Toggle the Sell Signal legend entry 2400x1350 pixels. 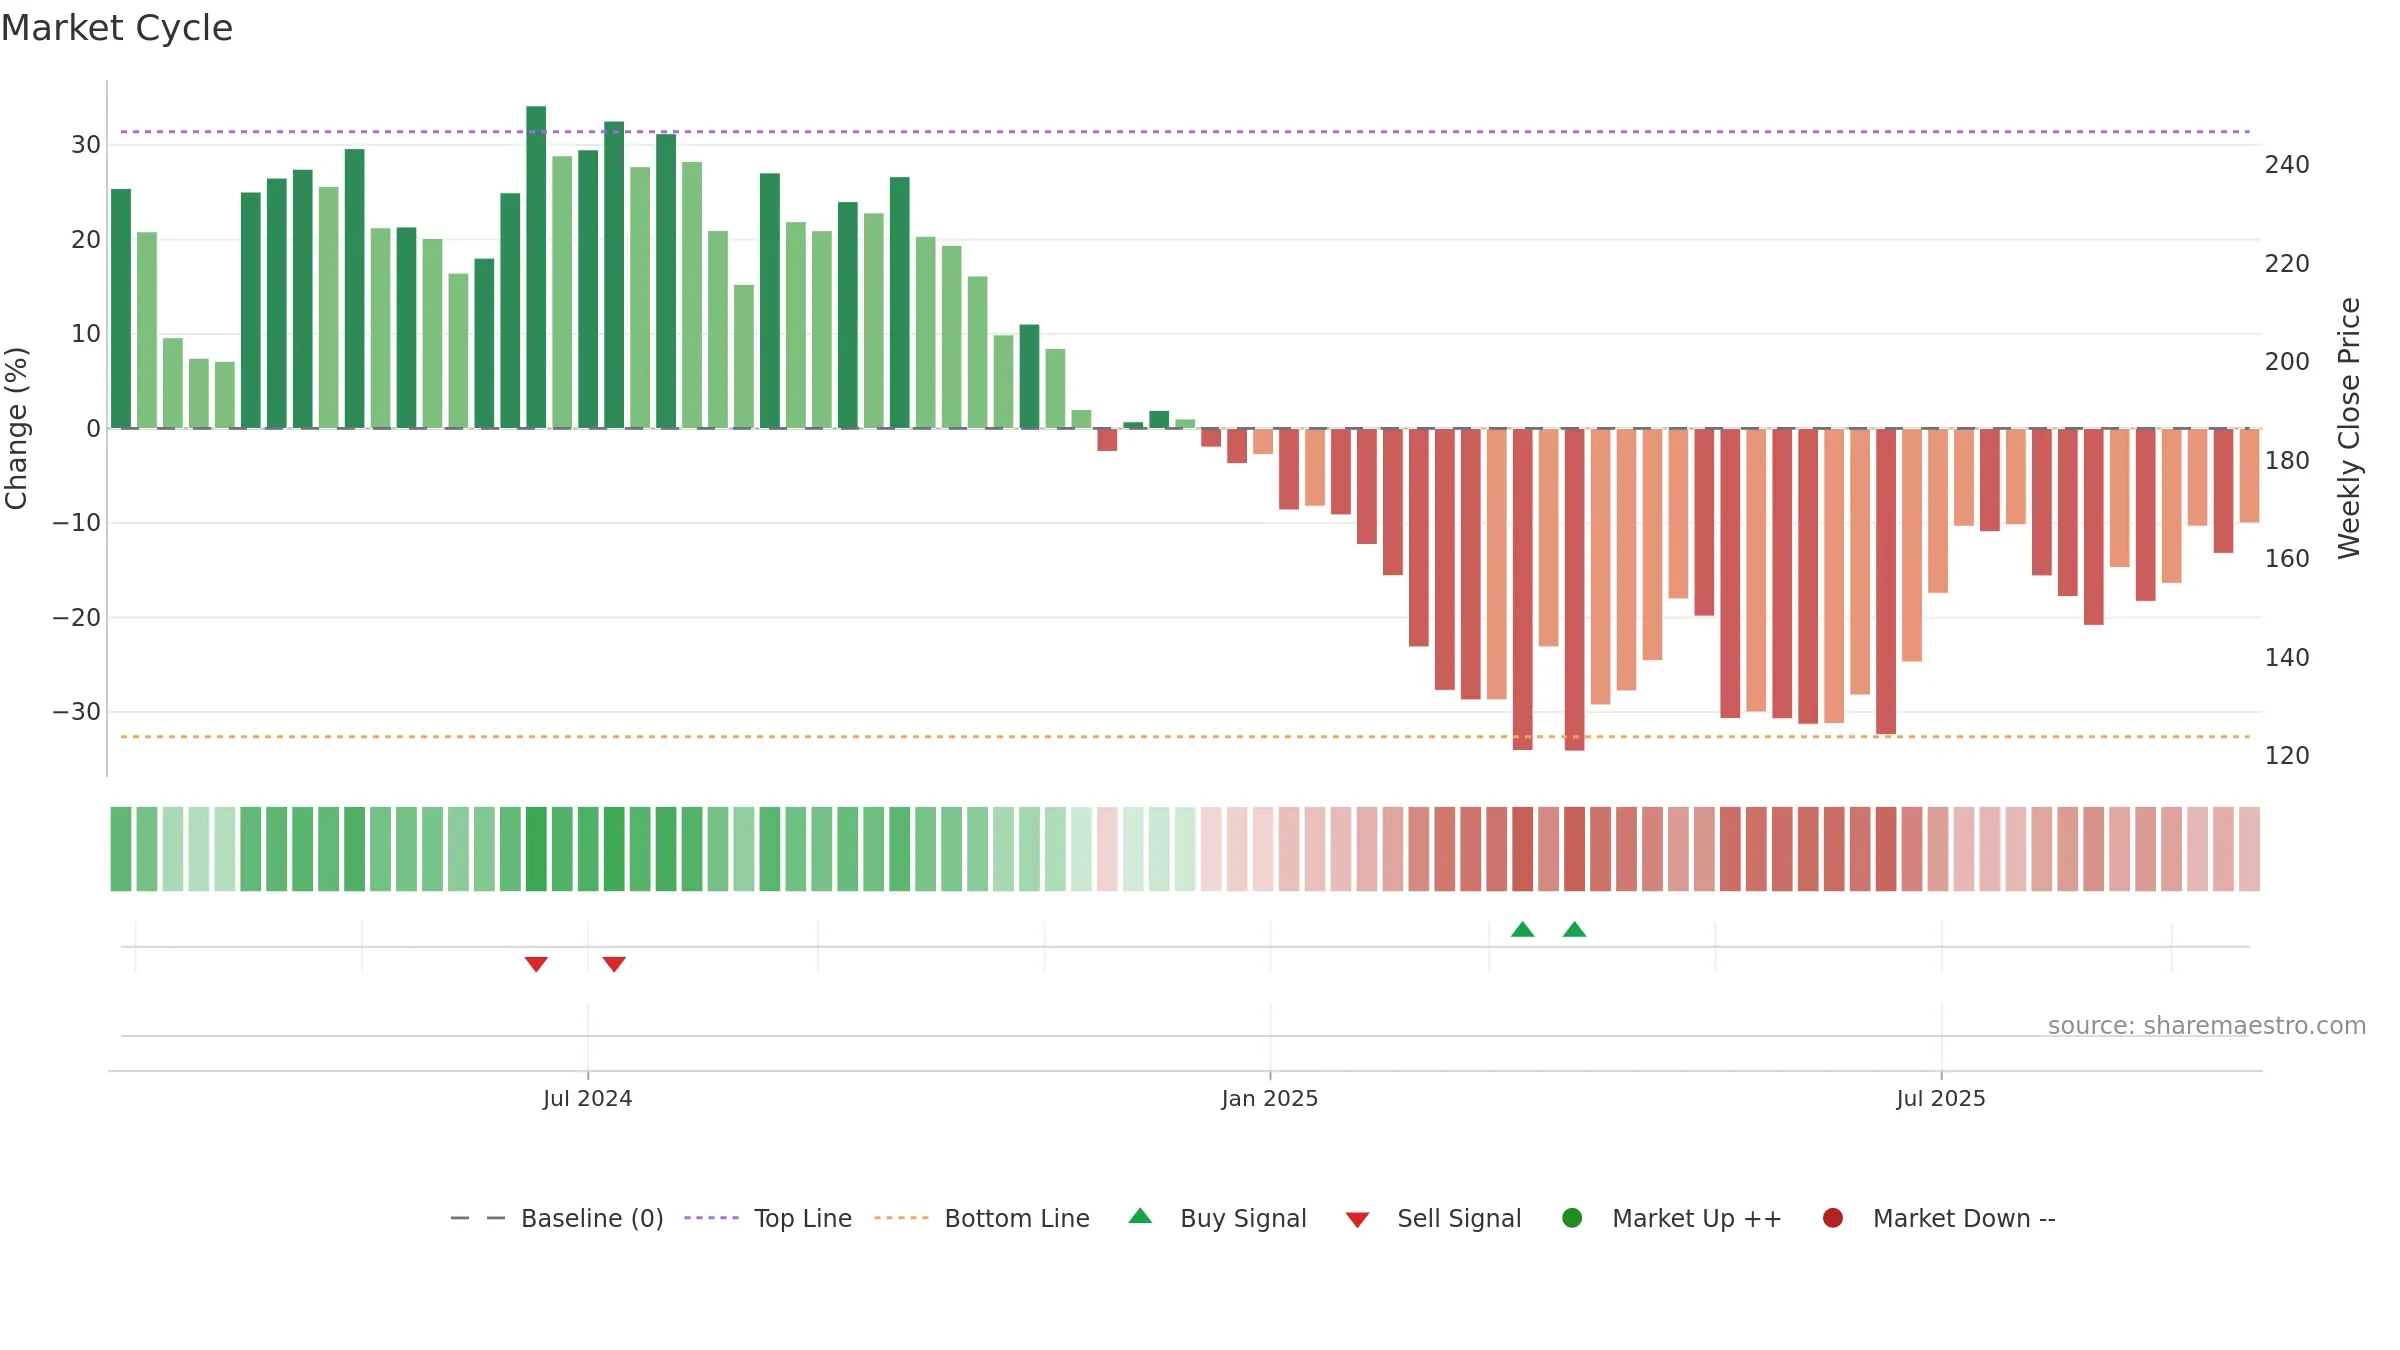(1433, 1218)
